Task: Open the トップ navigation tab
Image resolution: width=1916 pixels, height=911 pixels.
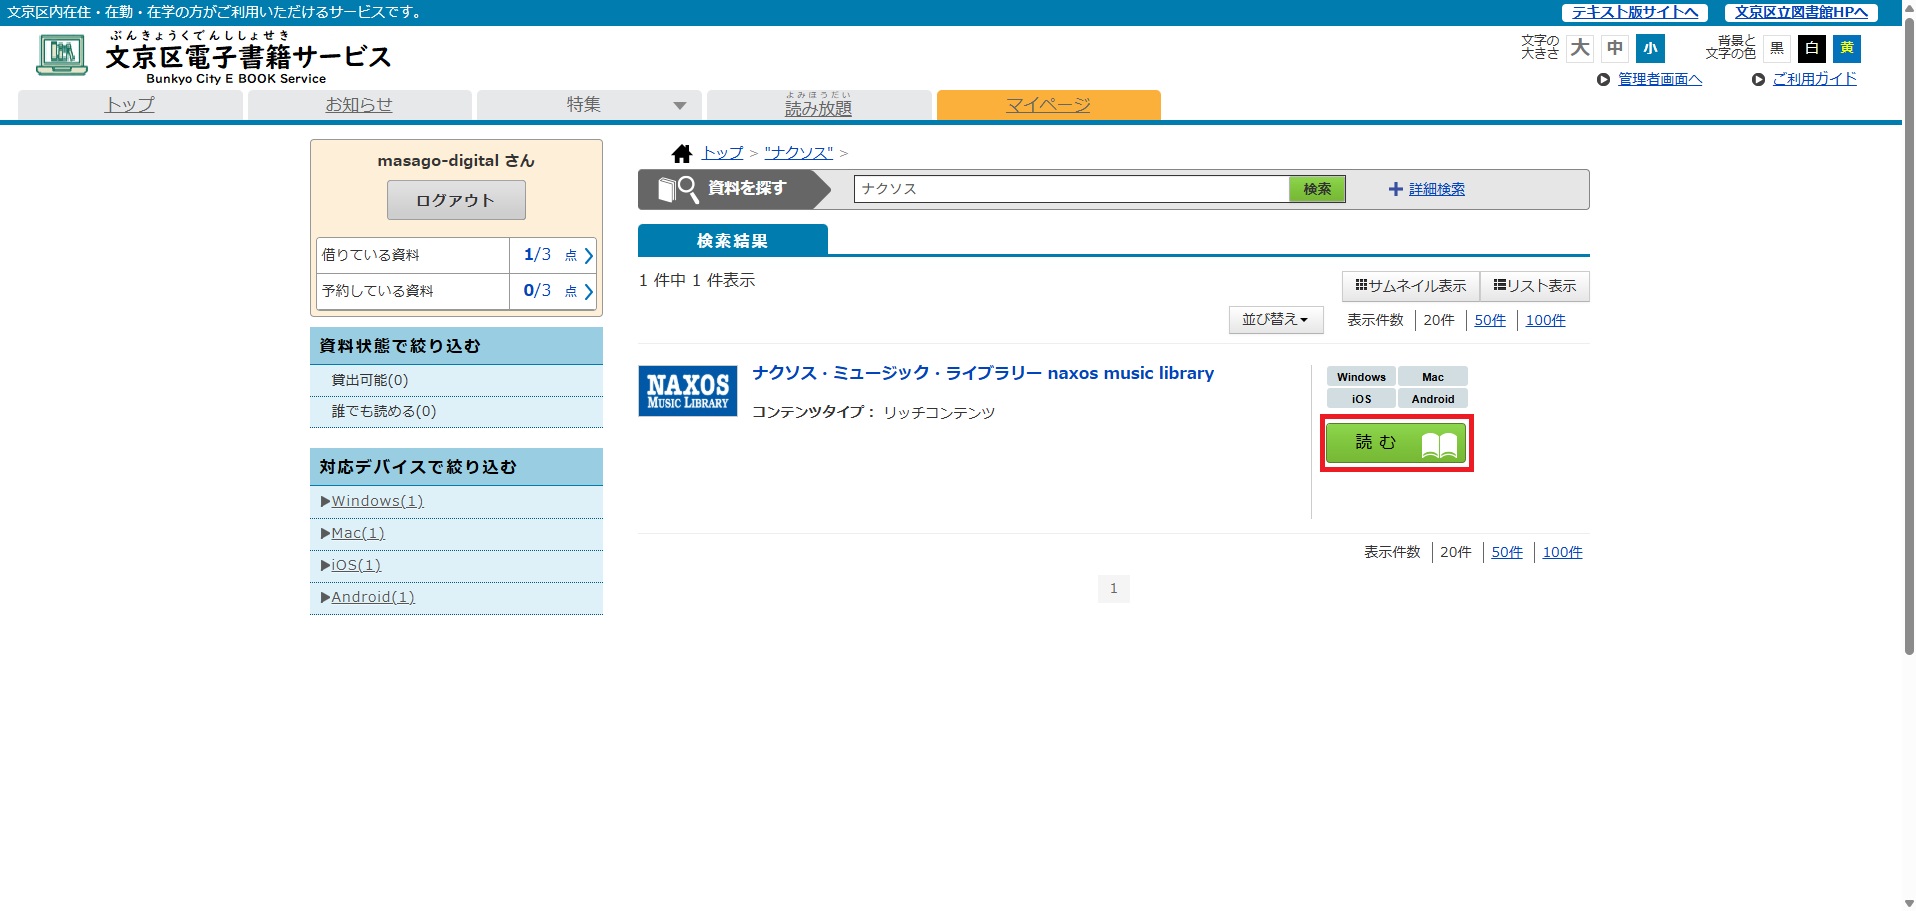Action: pyautogui.click(x=130, y=105)
